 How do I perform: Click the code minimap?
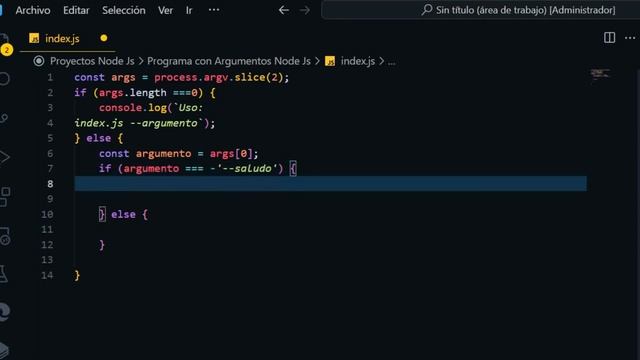click(x=600, y=74)
